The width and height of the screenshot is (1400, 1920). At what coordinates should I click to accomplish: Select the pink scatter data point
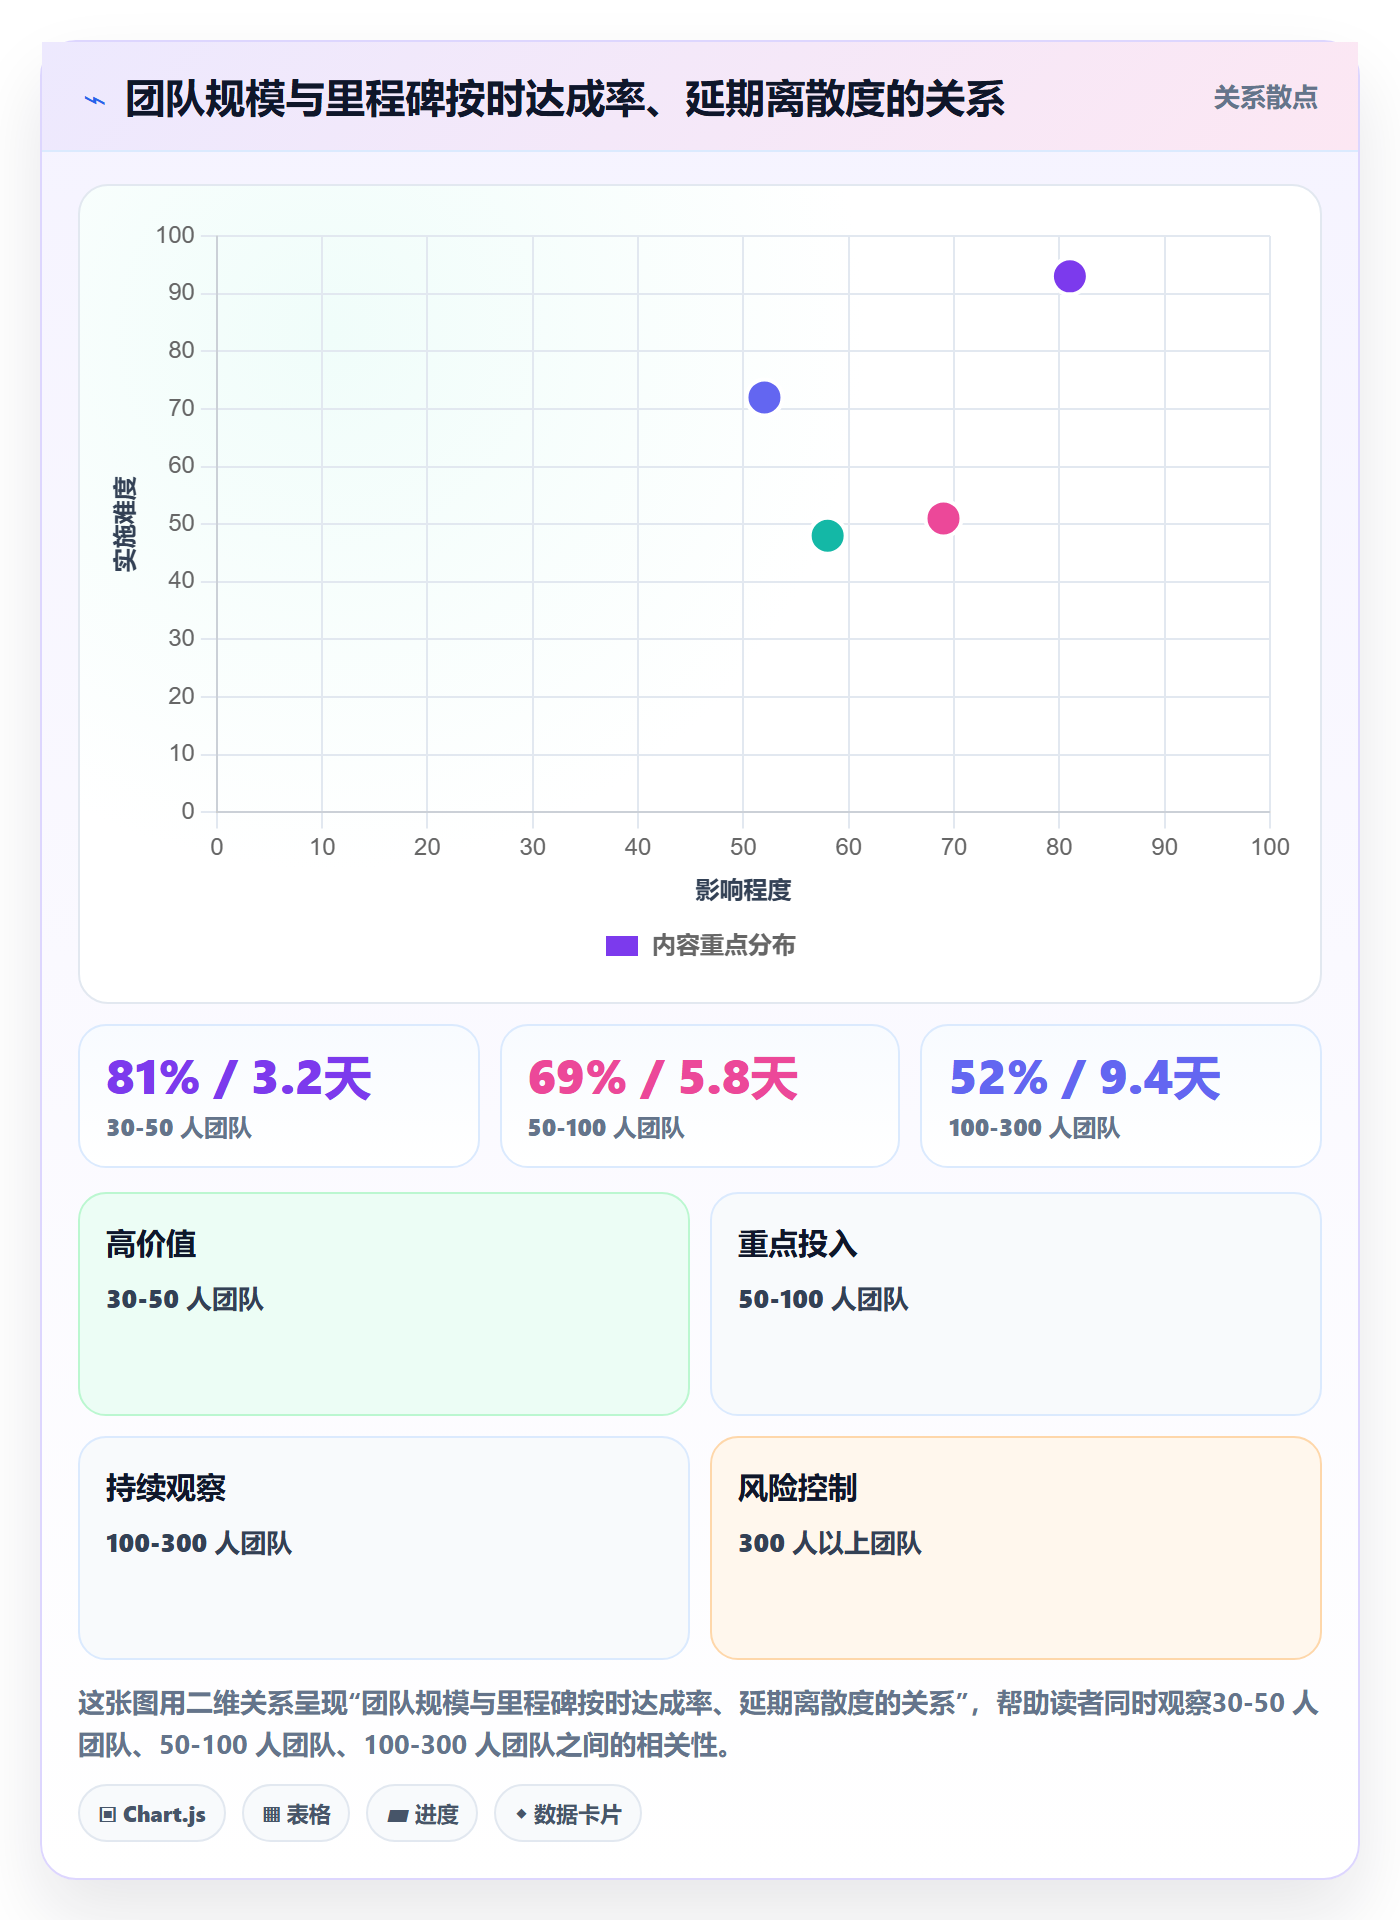(x=943, y=518)
